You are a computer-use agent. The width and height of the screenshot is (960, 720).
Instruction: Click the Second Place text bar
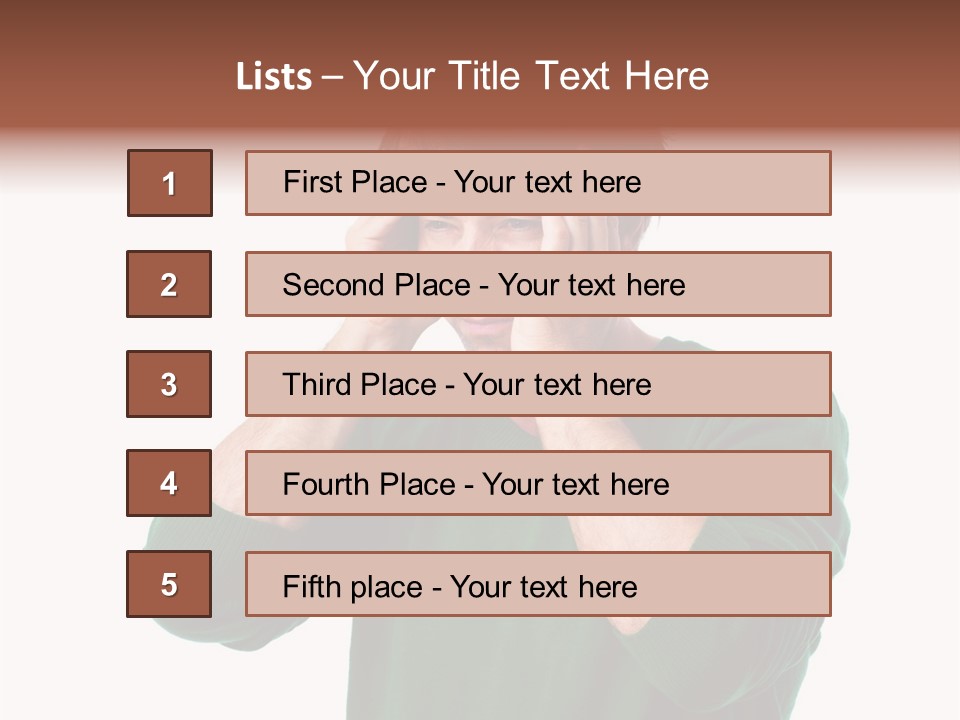click(x=538, y=284)
